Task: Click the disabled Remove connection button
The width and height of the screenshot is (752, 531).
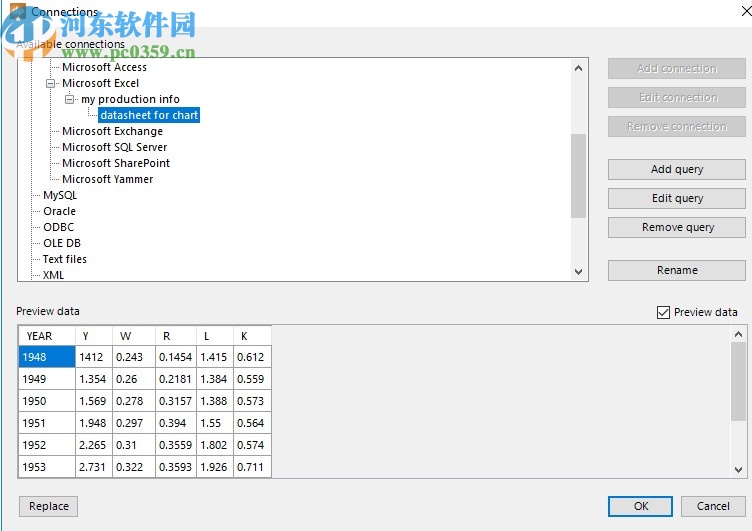Action: [x=677, y=126]
